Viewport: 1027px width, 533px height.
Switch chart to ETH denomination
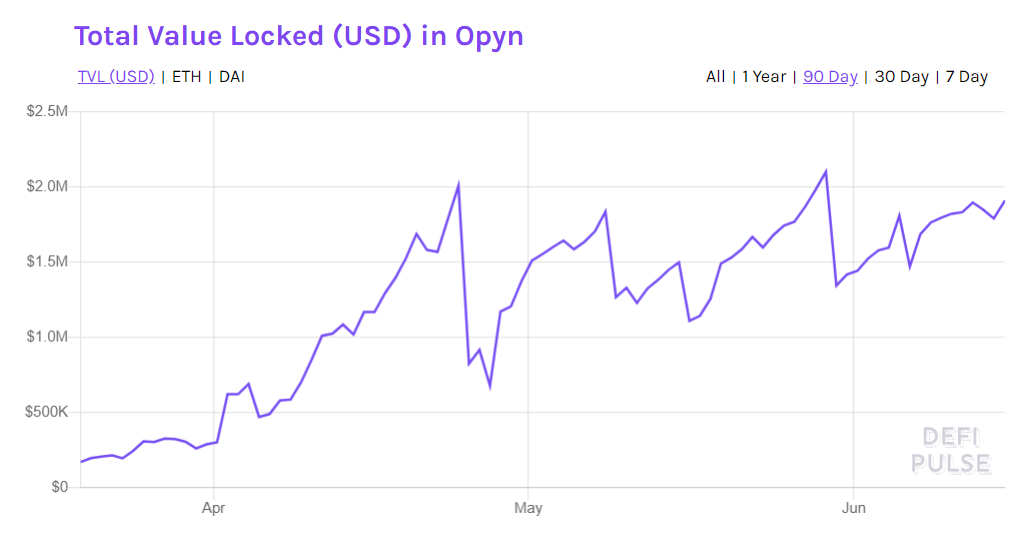pos(186,77)
